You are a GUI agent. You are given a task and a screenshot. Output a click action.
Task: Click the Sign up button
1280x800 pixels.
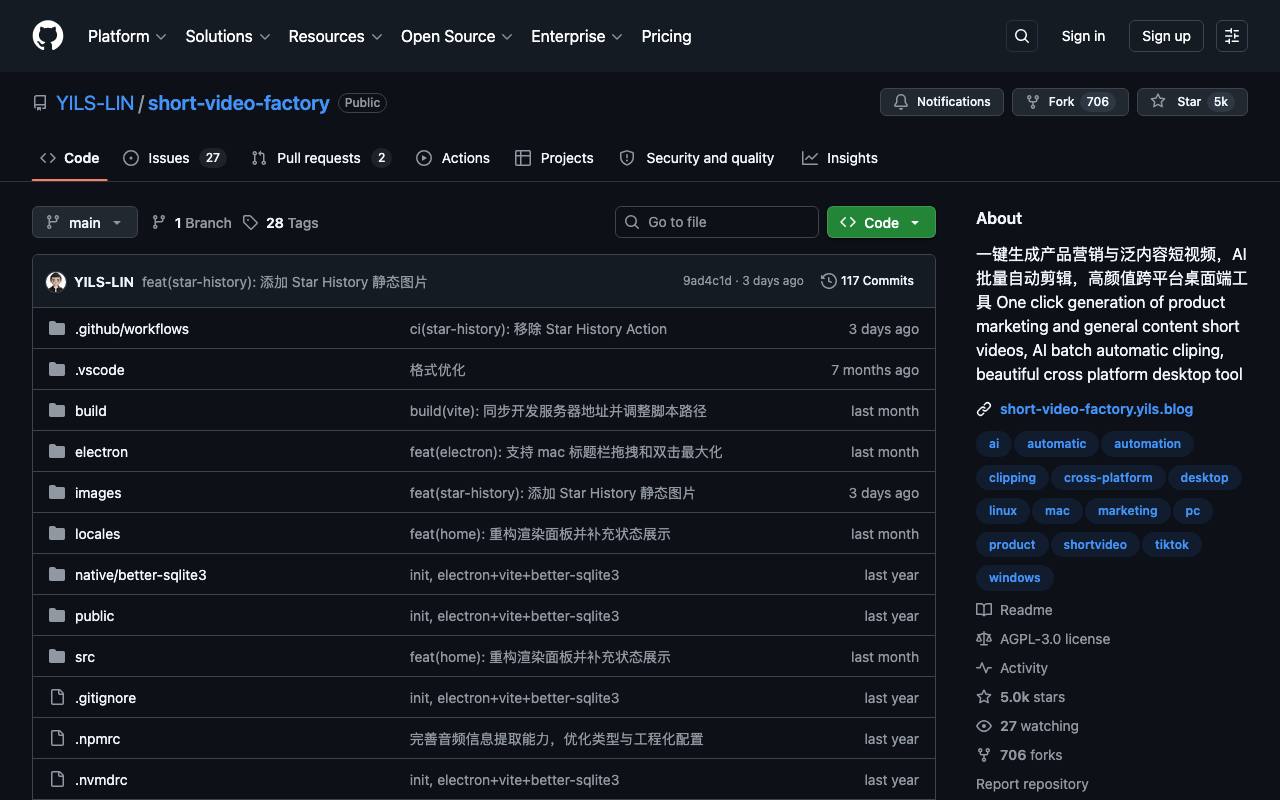tap(1166, 36)
